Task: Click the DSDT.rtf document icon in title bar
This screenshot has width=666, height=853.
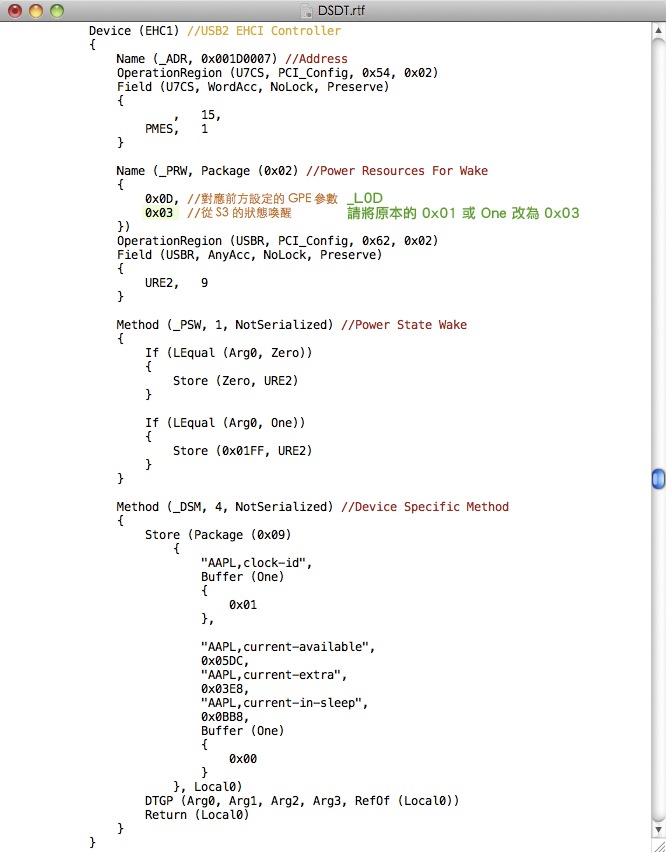Action: point(307,10)
